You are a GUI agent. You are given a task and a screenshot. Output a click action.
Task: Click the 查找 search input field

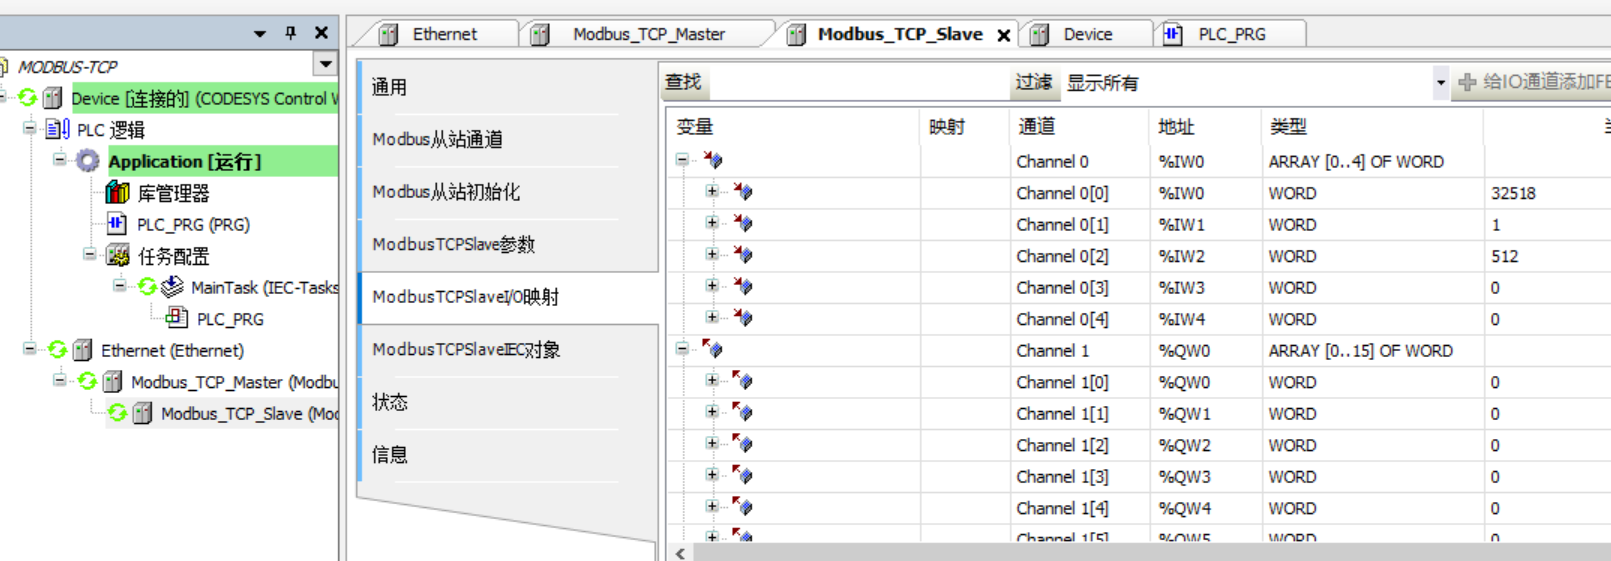pyautogui.click(x=860, y=83)
